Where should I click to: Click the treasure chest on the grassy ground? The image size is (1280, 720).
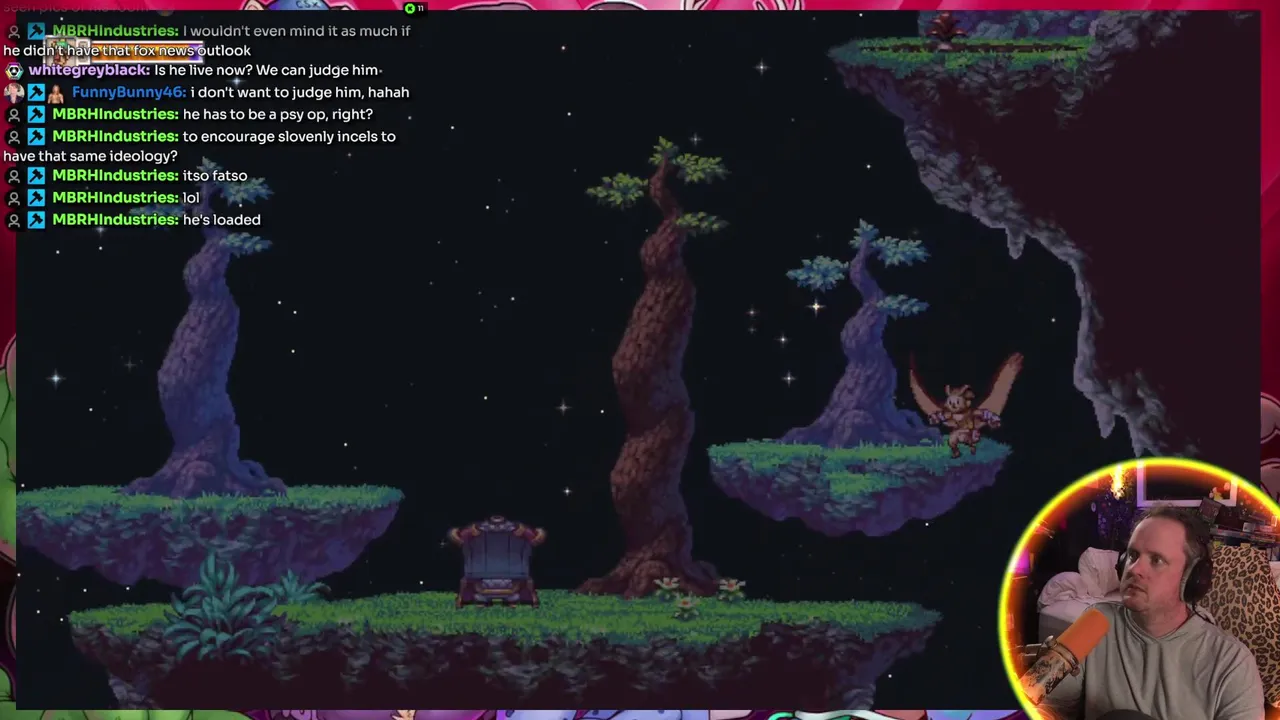[x=497, y=561]
